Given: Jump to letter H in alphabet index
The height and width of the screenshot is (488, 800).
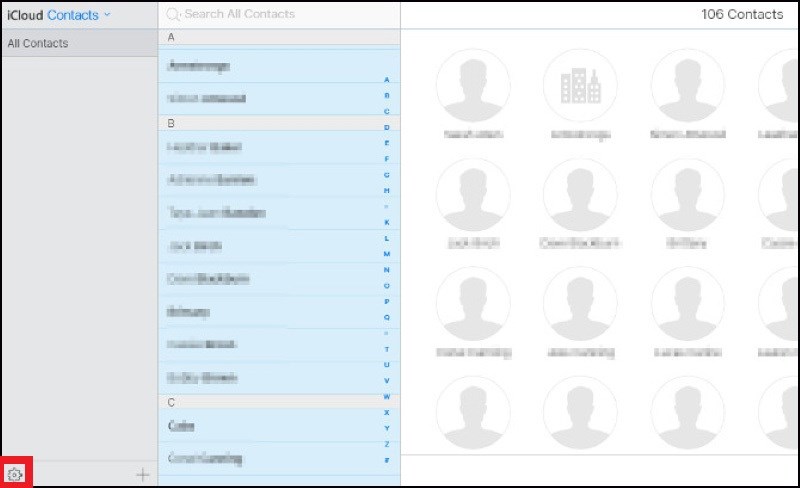Looking at the screenshot, I should pos(387,190).
